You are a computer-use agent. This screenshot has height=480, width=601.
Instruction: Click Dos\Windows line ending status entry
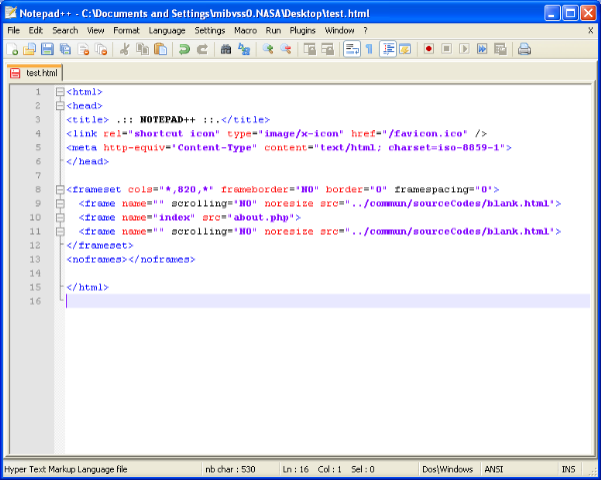447,469
